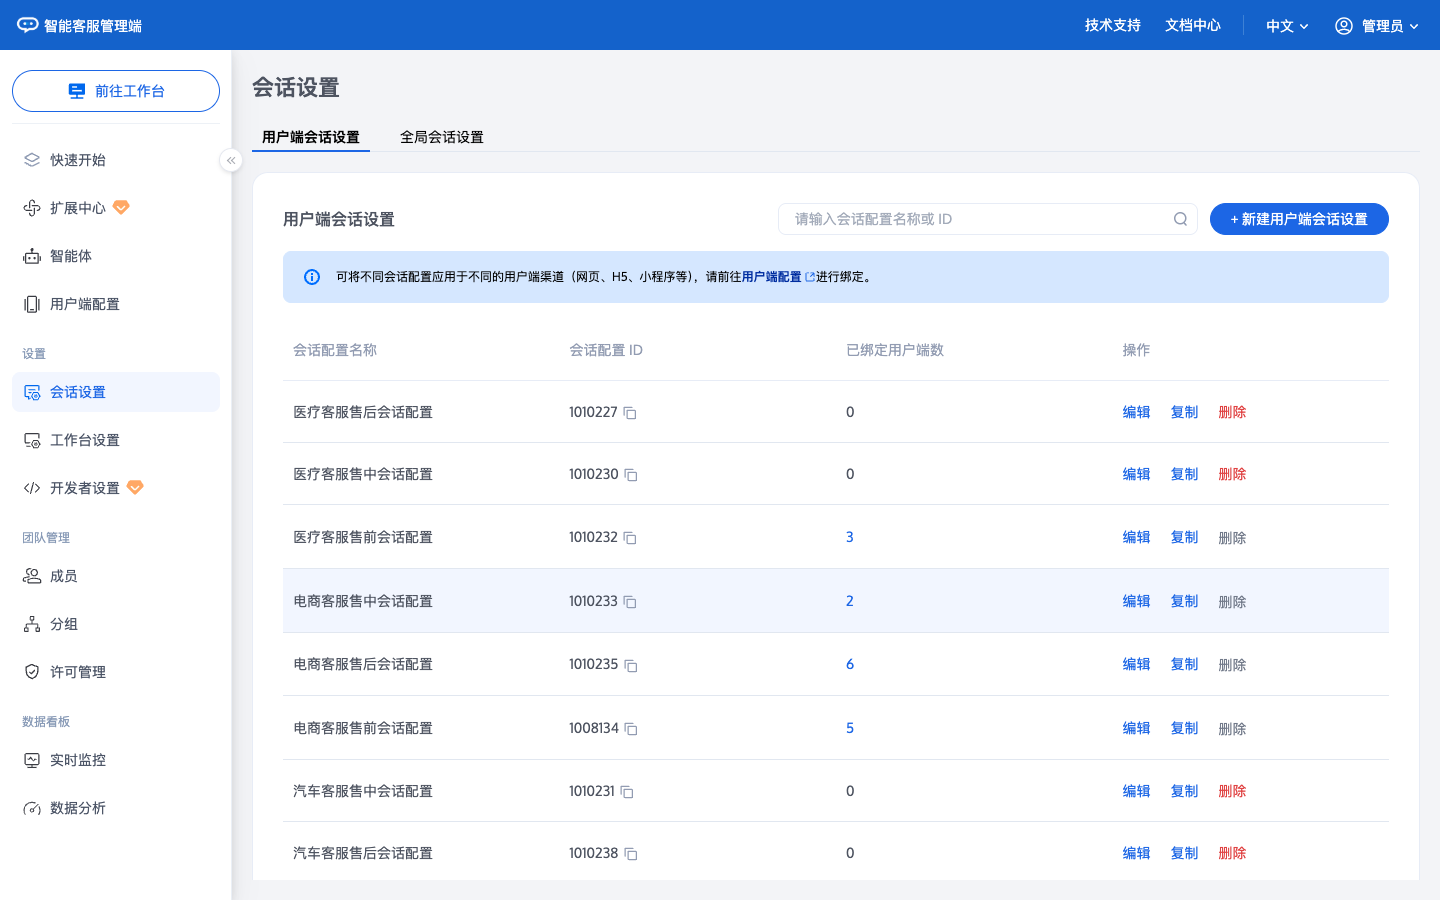This screenshot has width=1440, height=900.
Task: Edit 电商客服售前会话配置
Action: [x=1136, y=728]
